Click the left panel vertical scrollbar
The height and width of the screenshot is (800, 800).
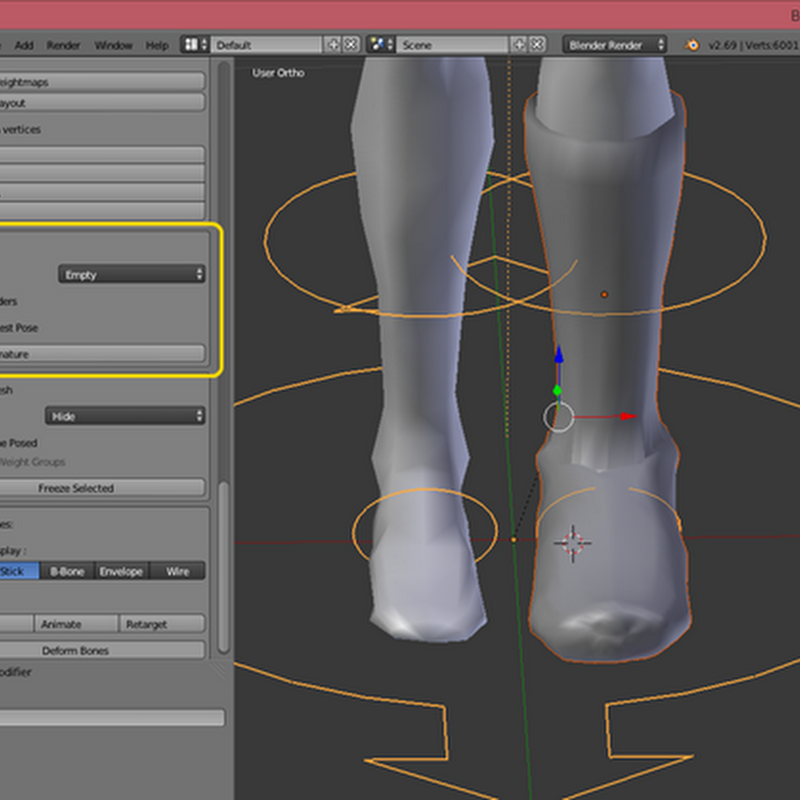(223, 566)
